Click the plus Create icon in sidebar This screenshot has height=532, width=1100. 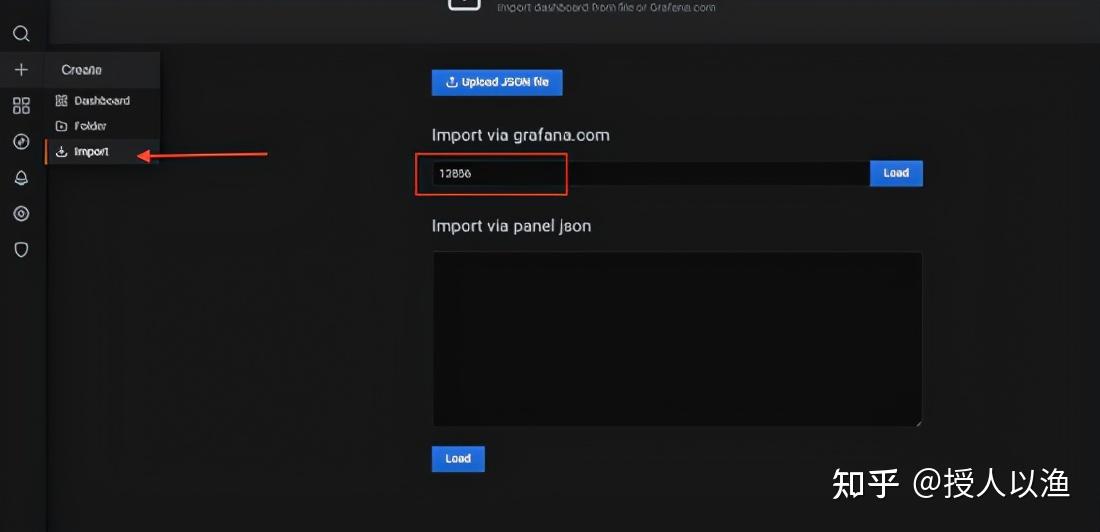click(22, 69)
